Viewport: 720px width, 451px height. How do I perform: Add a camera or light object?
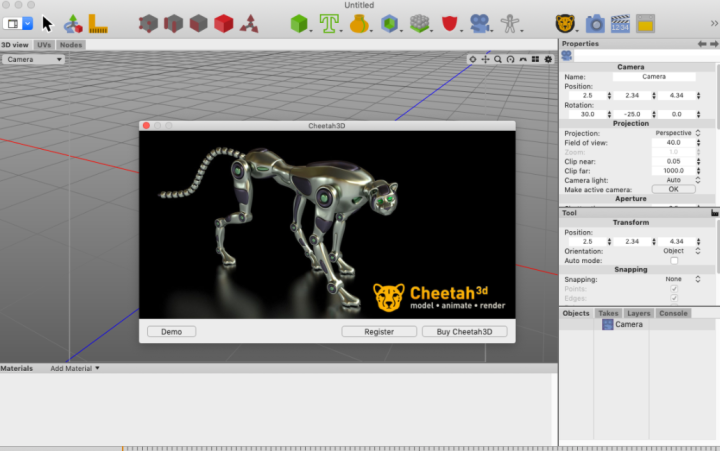click(479, 23)
